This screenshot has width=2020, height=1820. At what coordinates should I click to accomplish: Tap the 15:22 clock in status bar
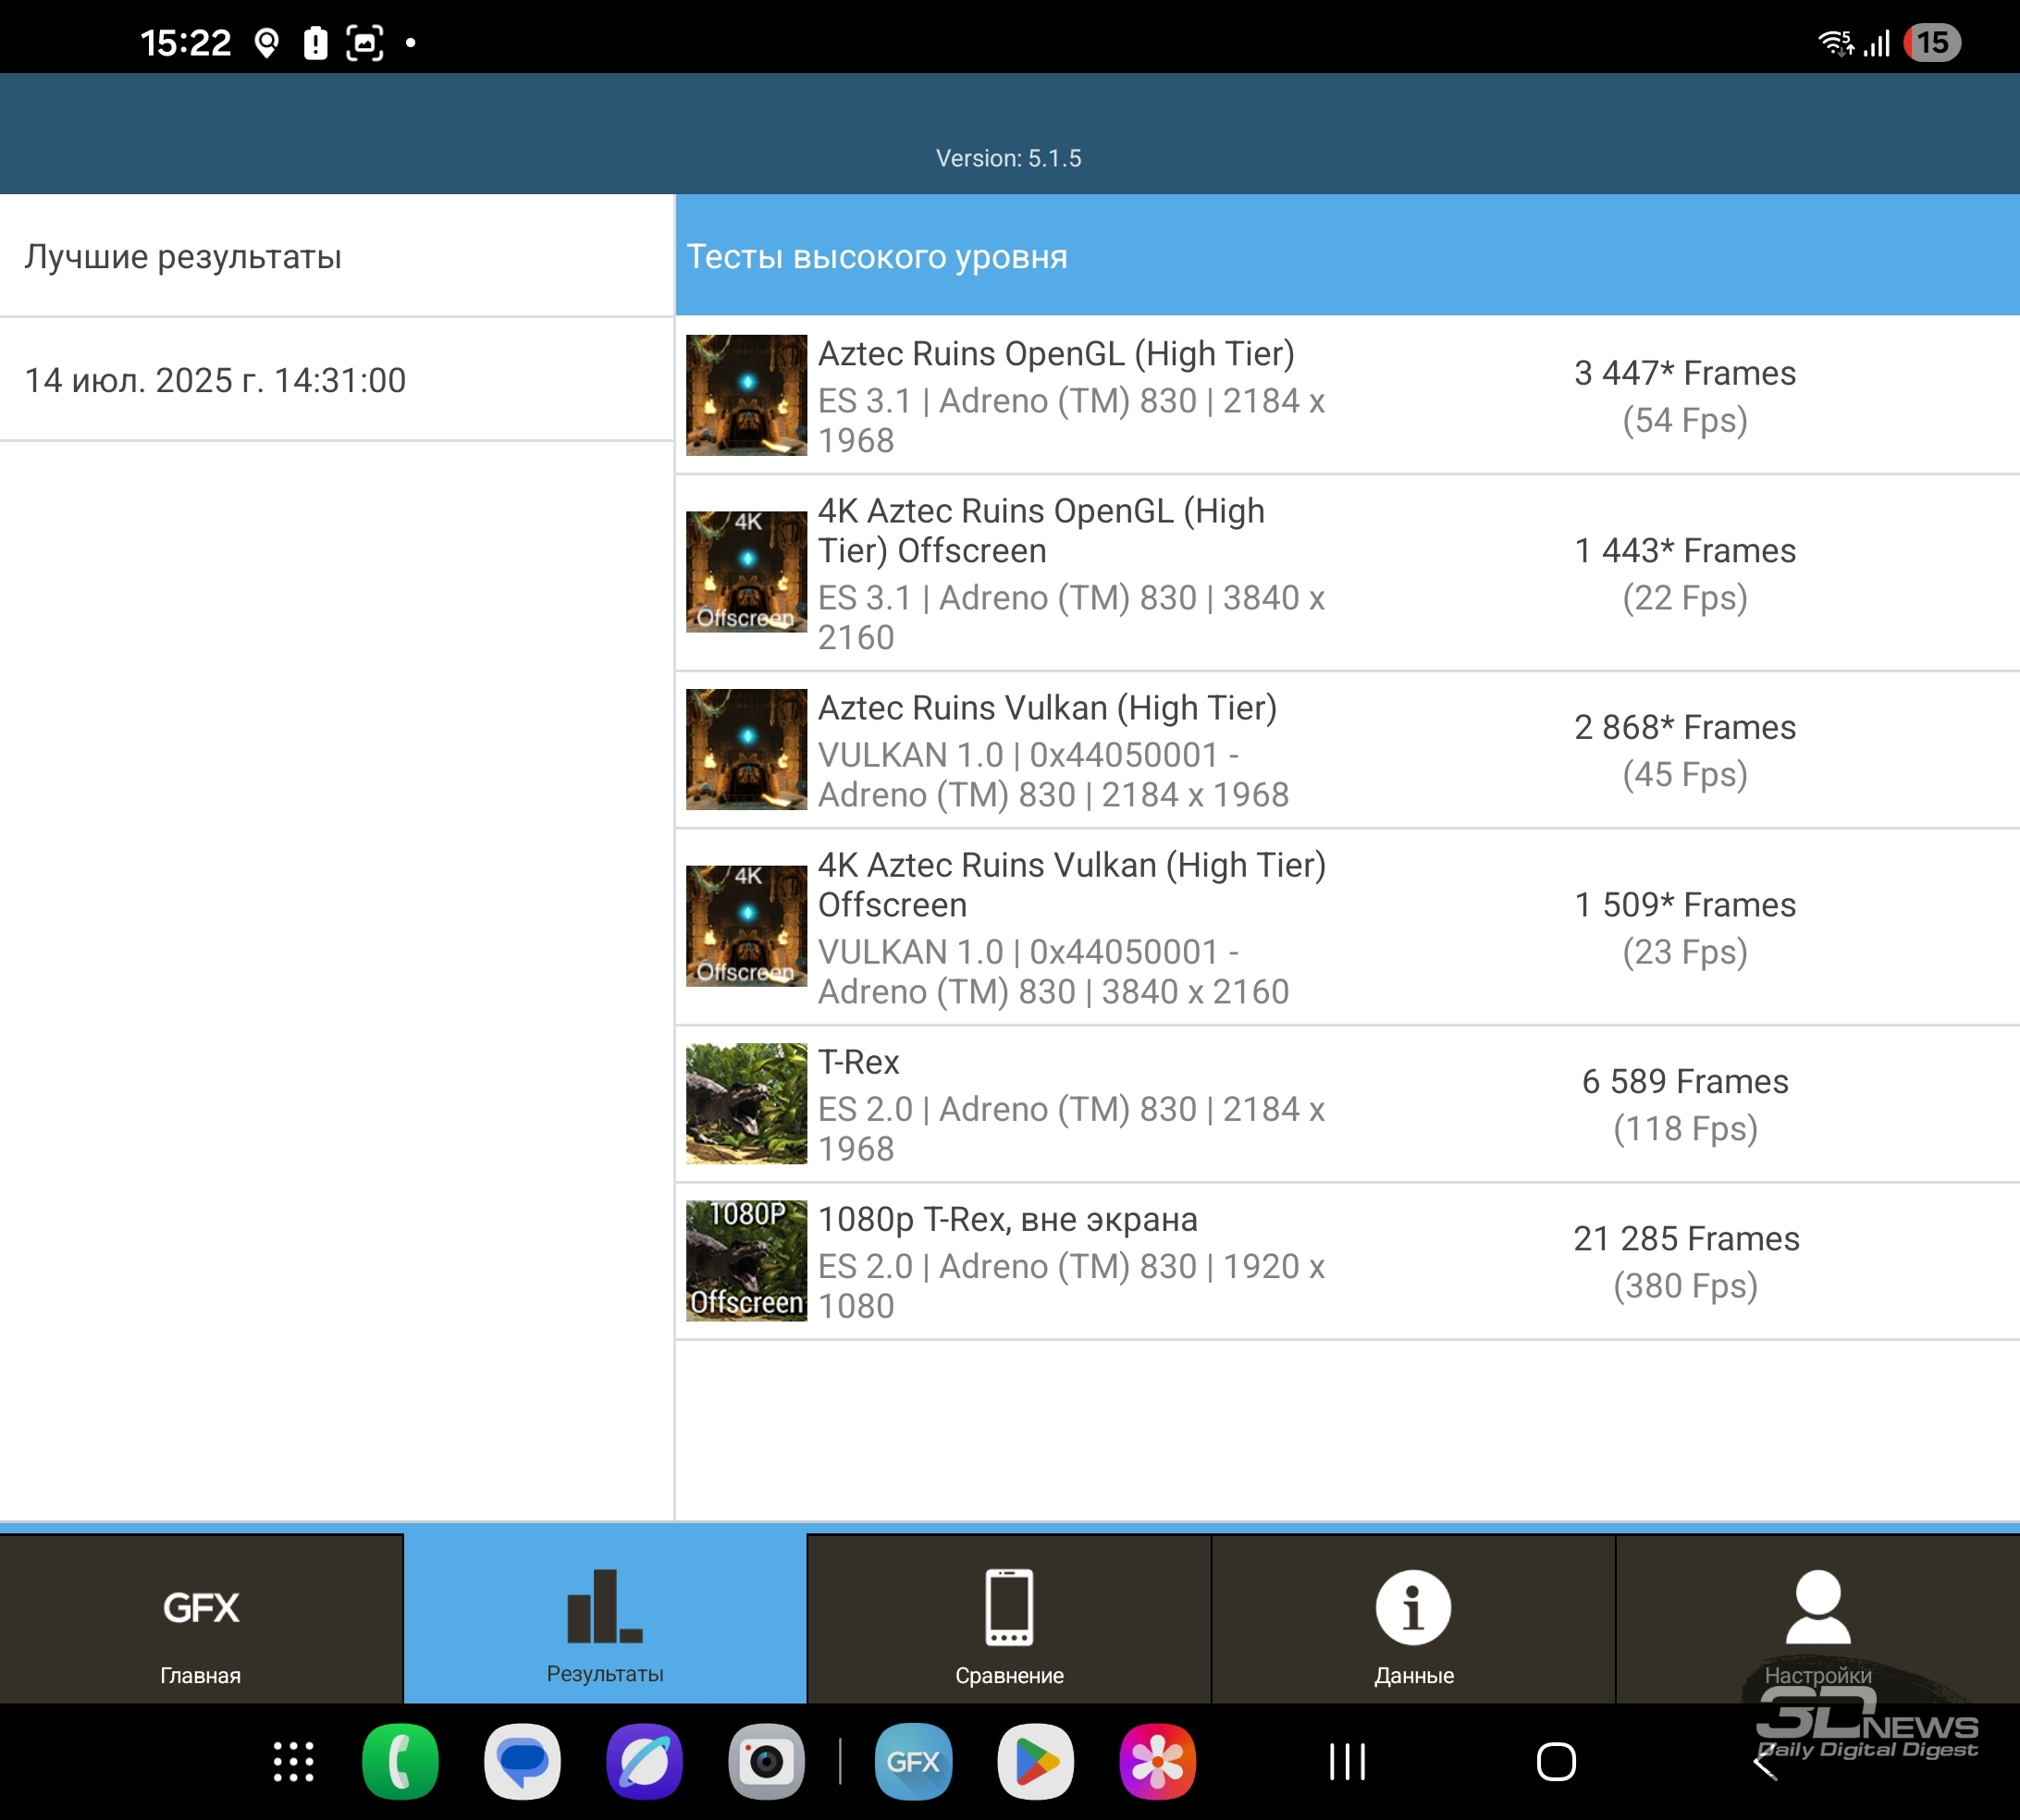(186, 43)
